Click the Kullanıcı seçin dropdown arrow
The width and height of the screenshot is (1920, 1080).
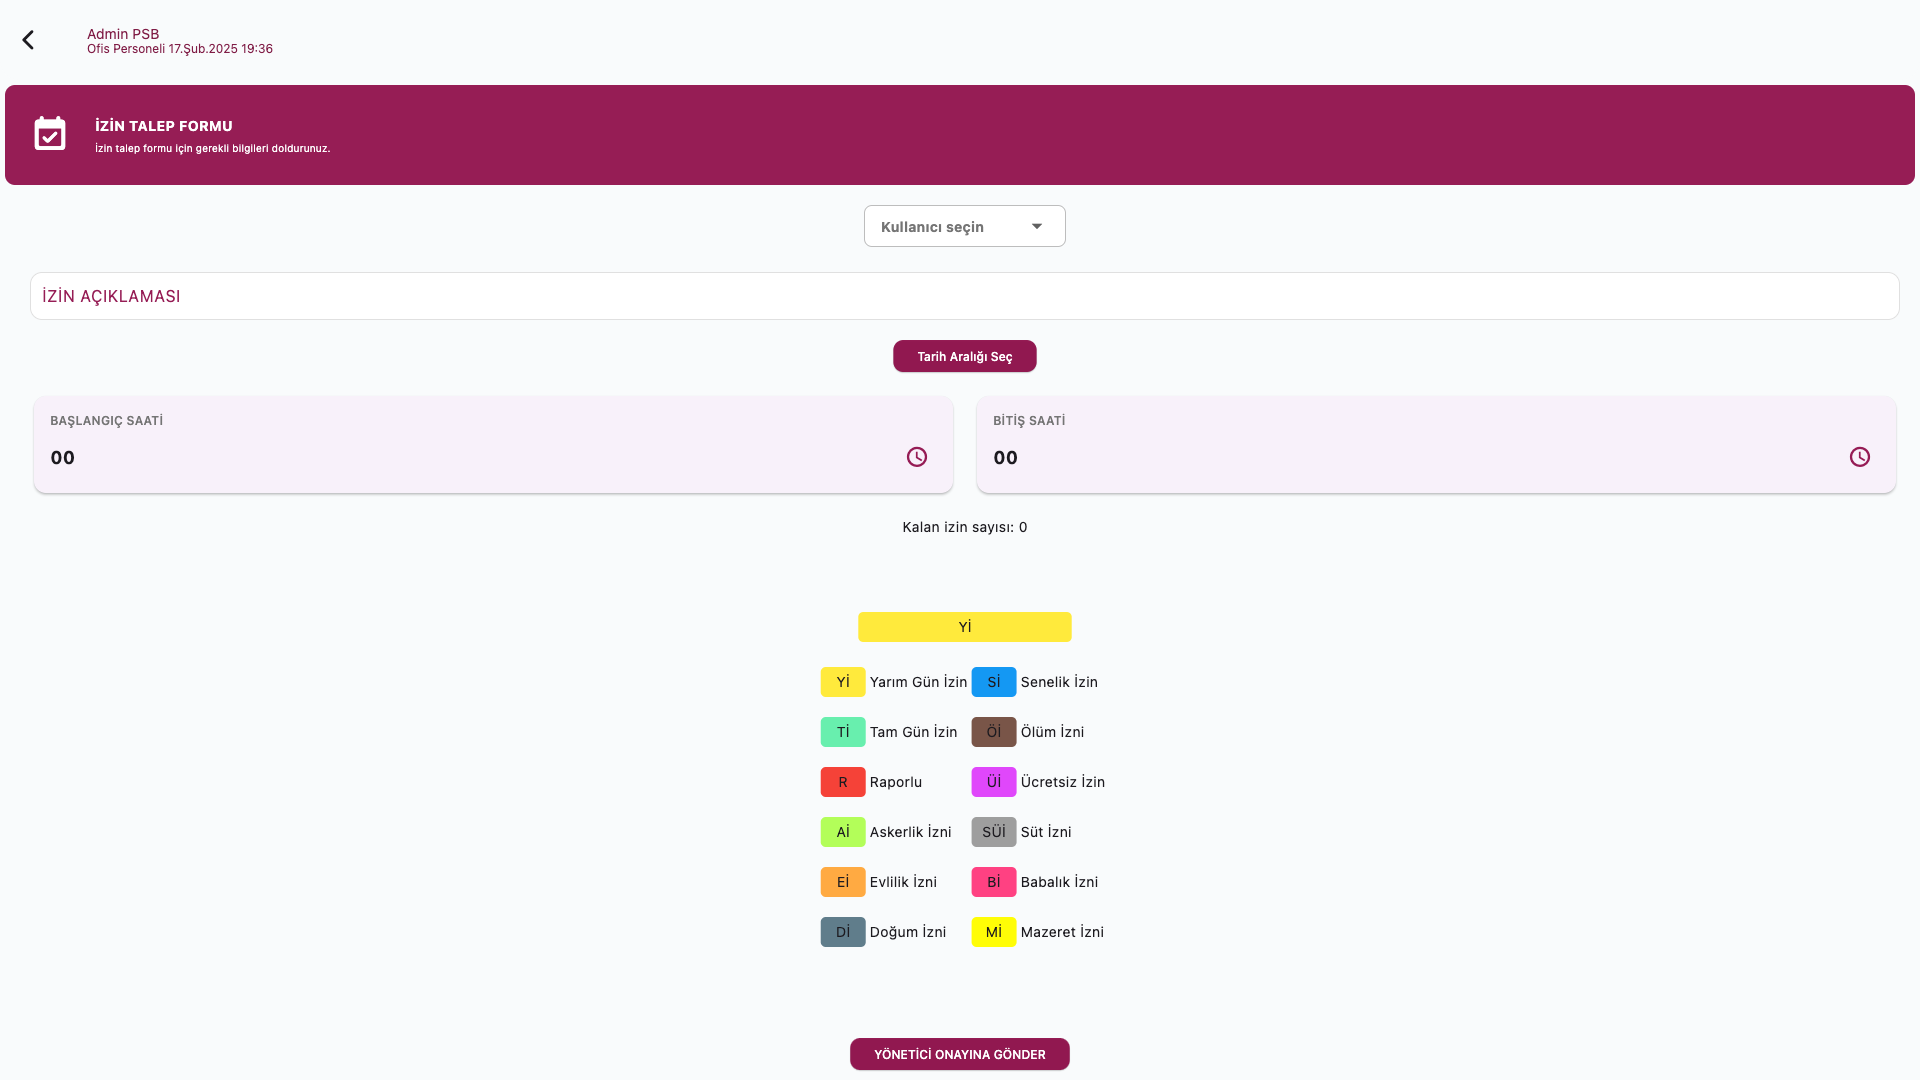1037,227
